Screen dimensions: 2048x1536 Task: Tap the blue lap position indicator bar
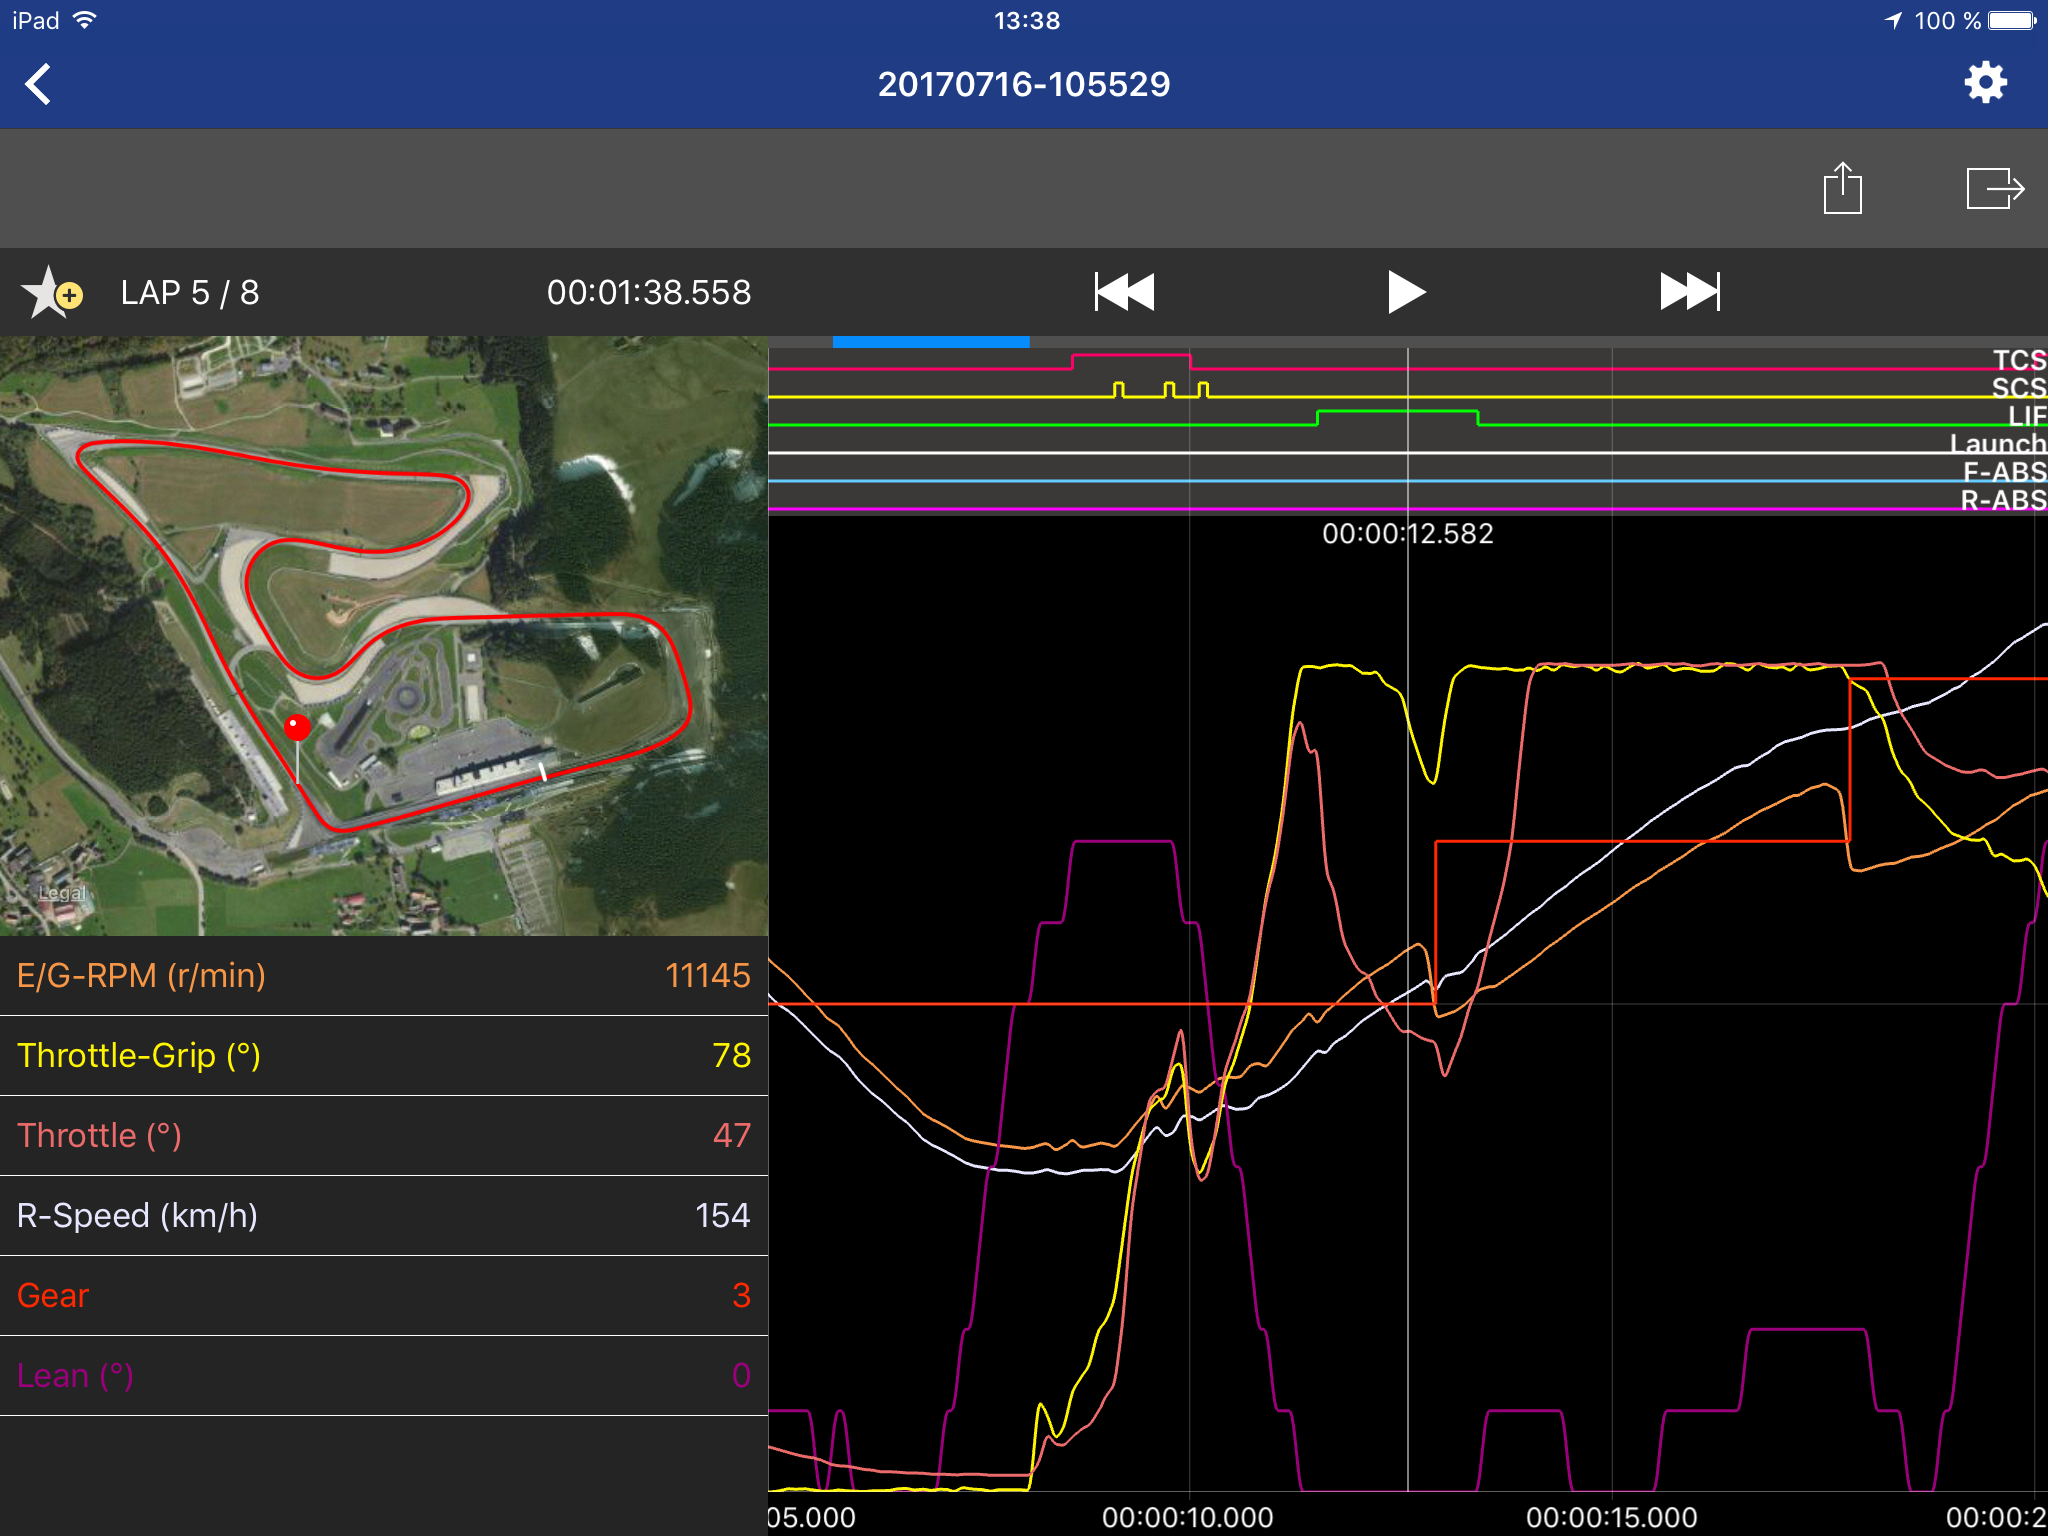coord(930,342)
